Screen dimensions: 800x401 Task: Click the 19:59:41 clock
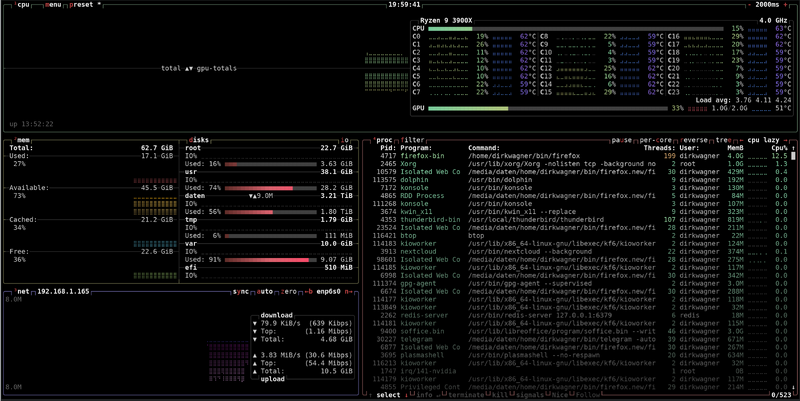coord(404,5)
